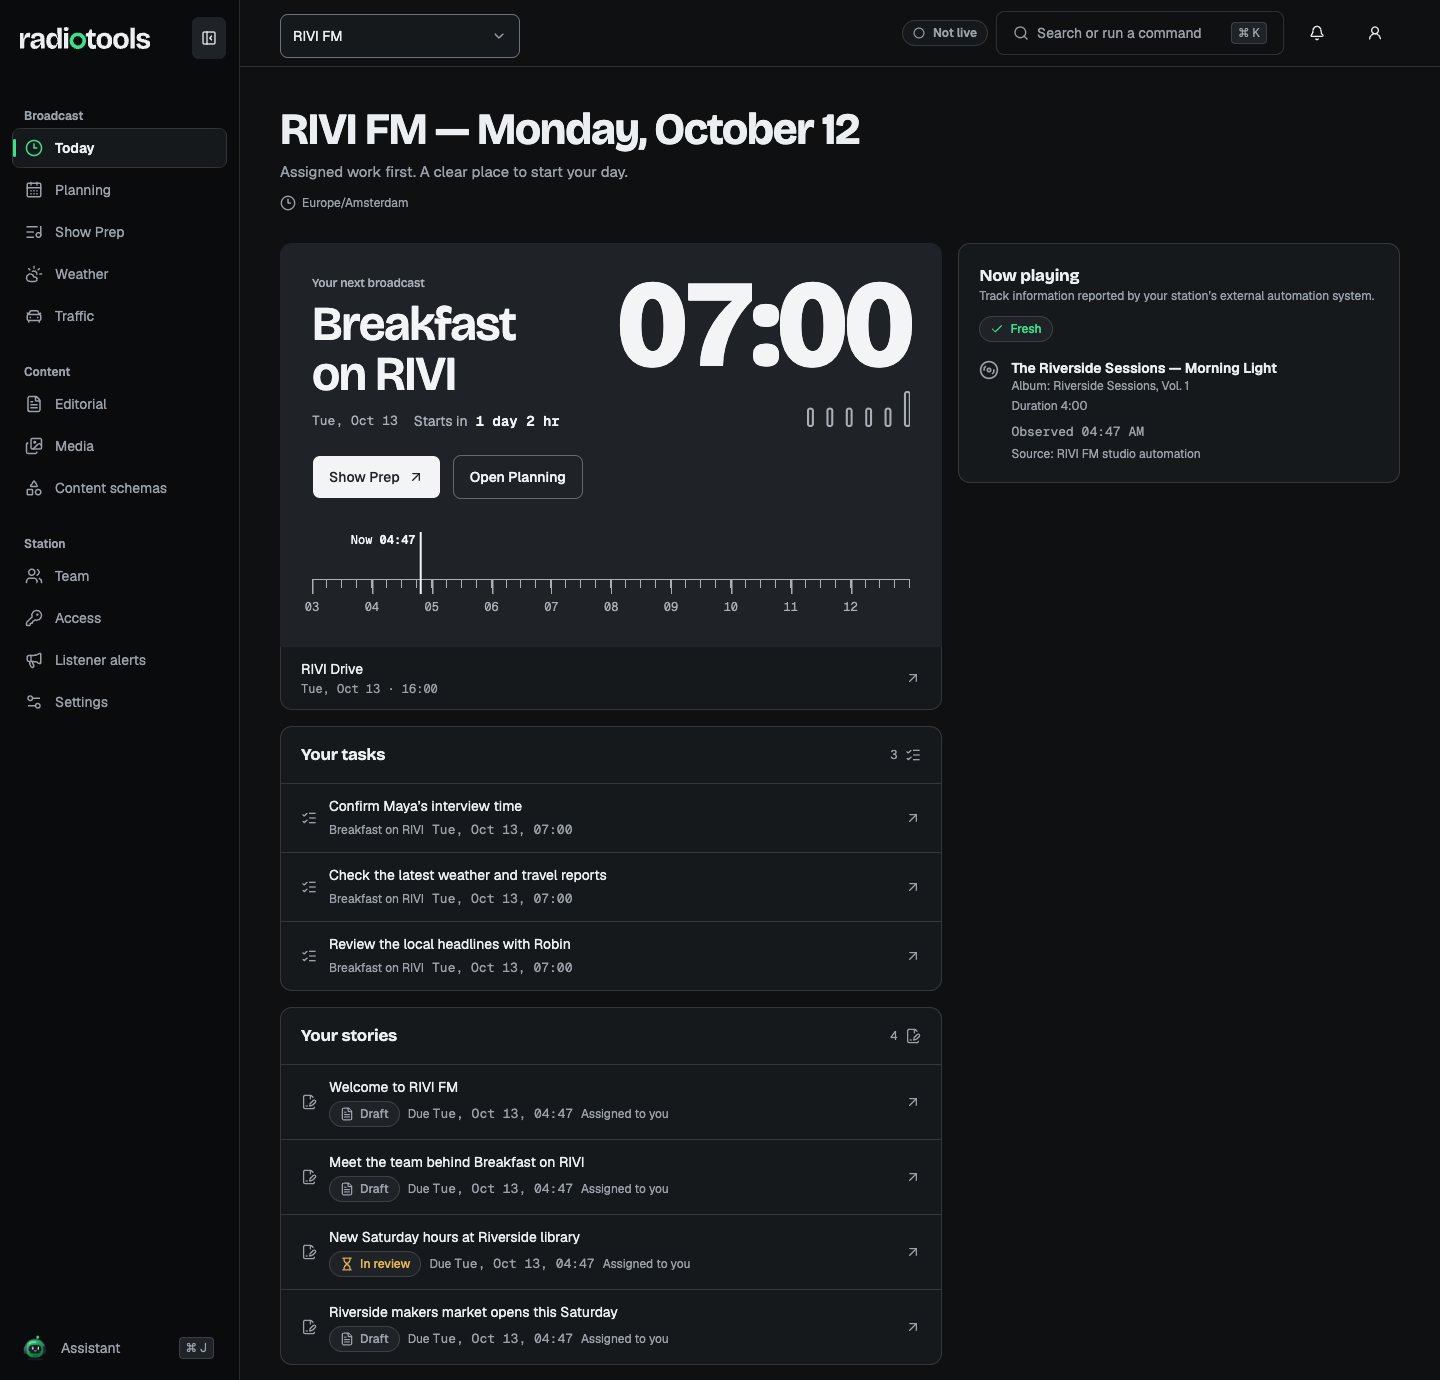Open Access in sidebar

[x=119, y=618]
